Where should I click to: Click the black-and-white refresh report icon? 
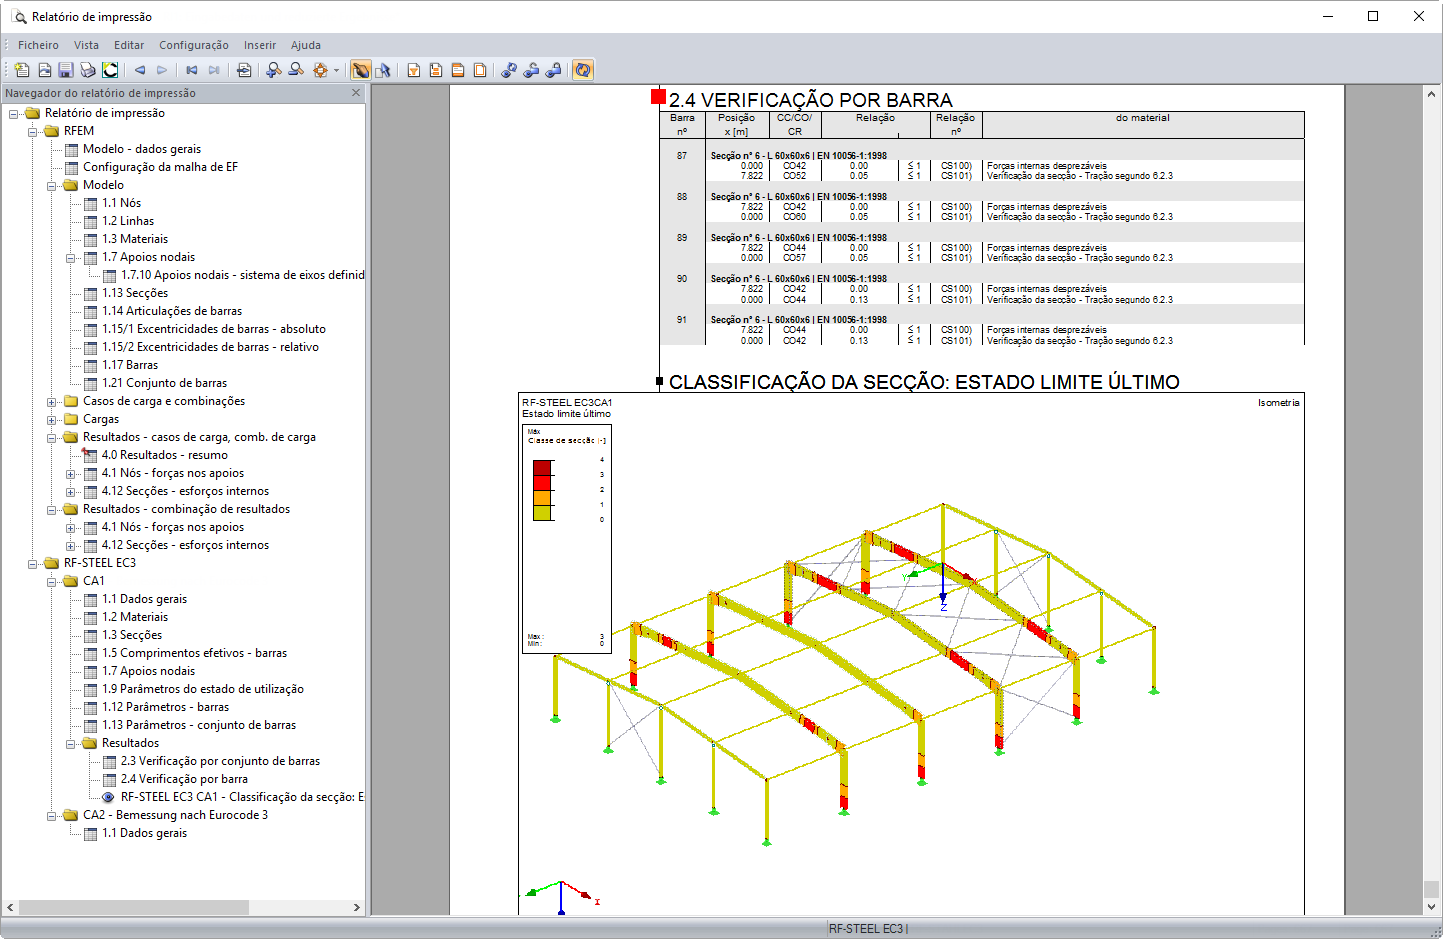110,70
